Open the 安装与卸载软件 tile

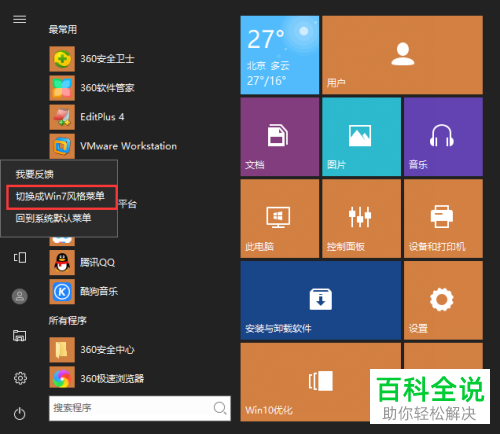click(x=321, y=300)
